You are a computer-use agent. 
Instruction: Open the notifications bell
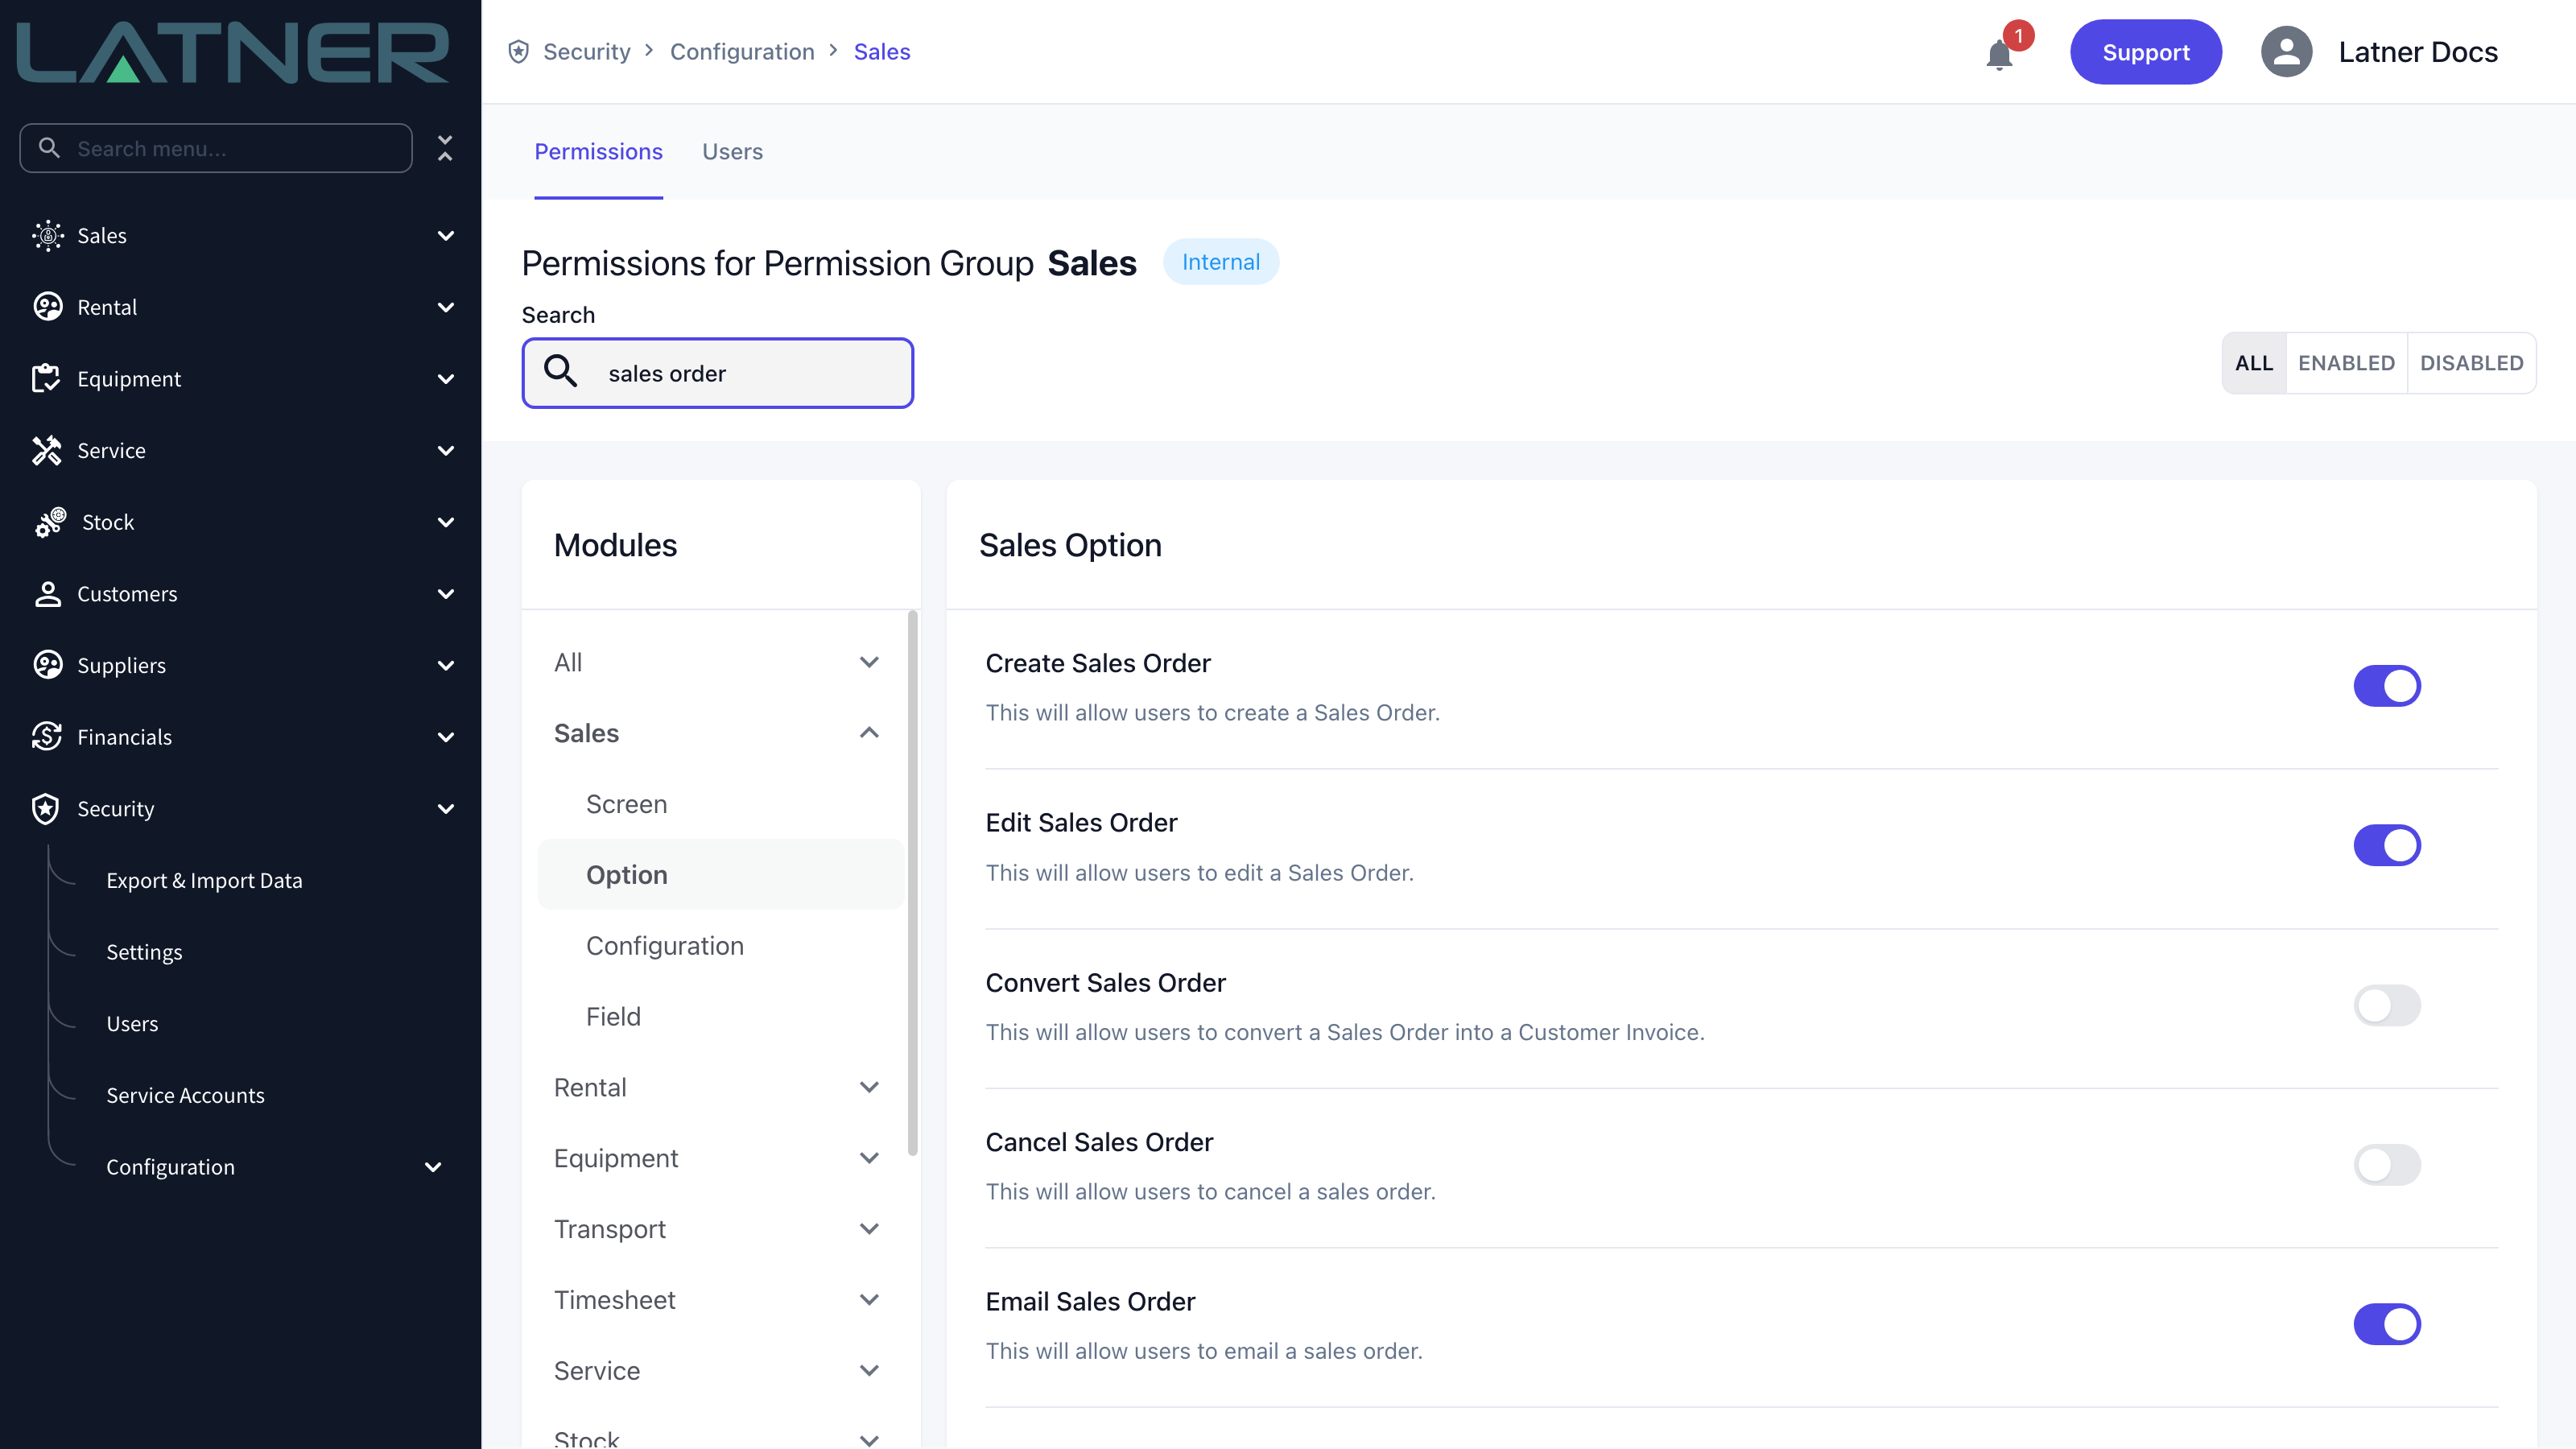click(x=1999, y=54)
